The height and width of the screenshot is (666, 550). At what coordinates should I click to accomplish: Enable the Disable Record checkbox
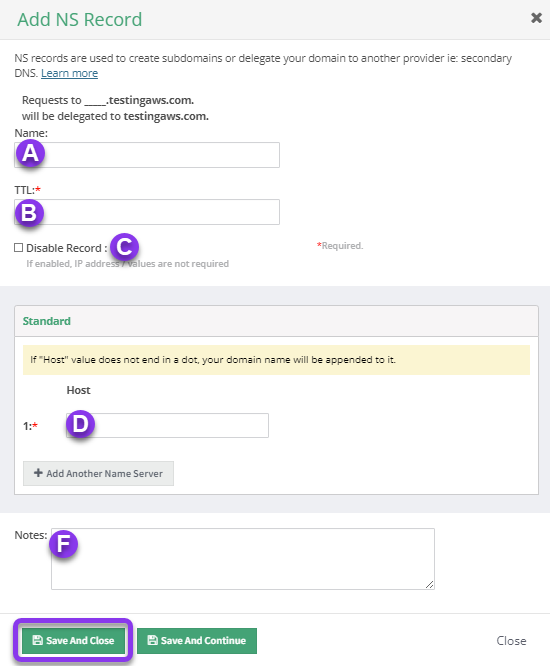[18, 248]
